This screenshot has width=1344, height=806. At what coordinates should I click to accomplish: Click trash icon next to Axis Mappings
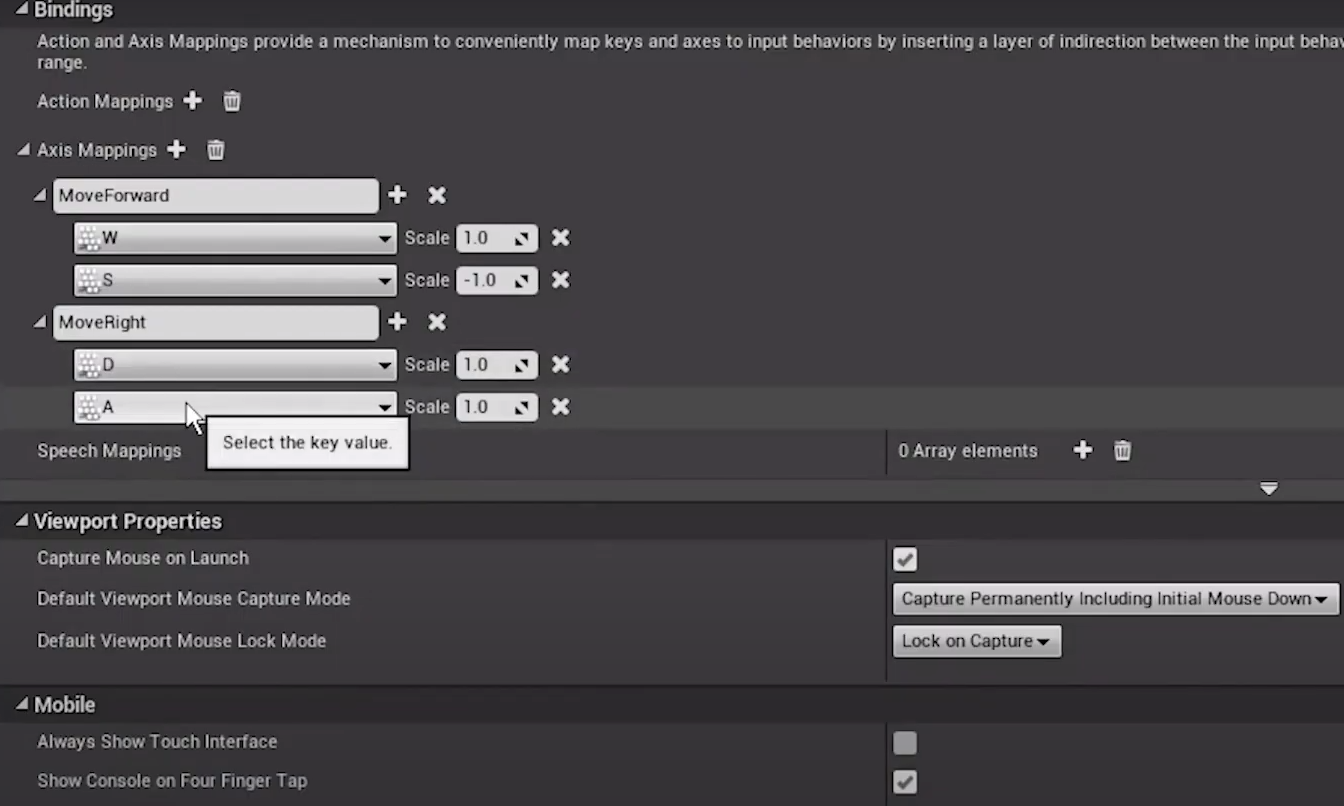click(215, 149)
